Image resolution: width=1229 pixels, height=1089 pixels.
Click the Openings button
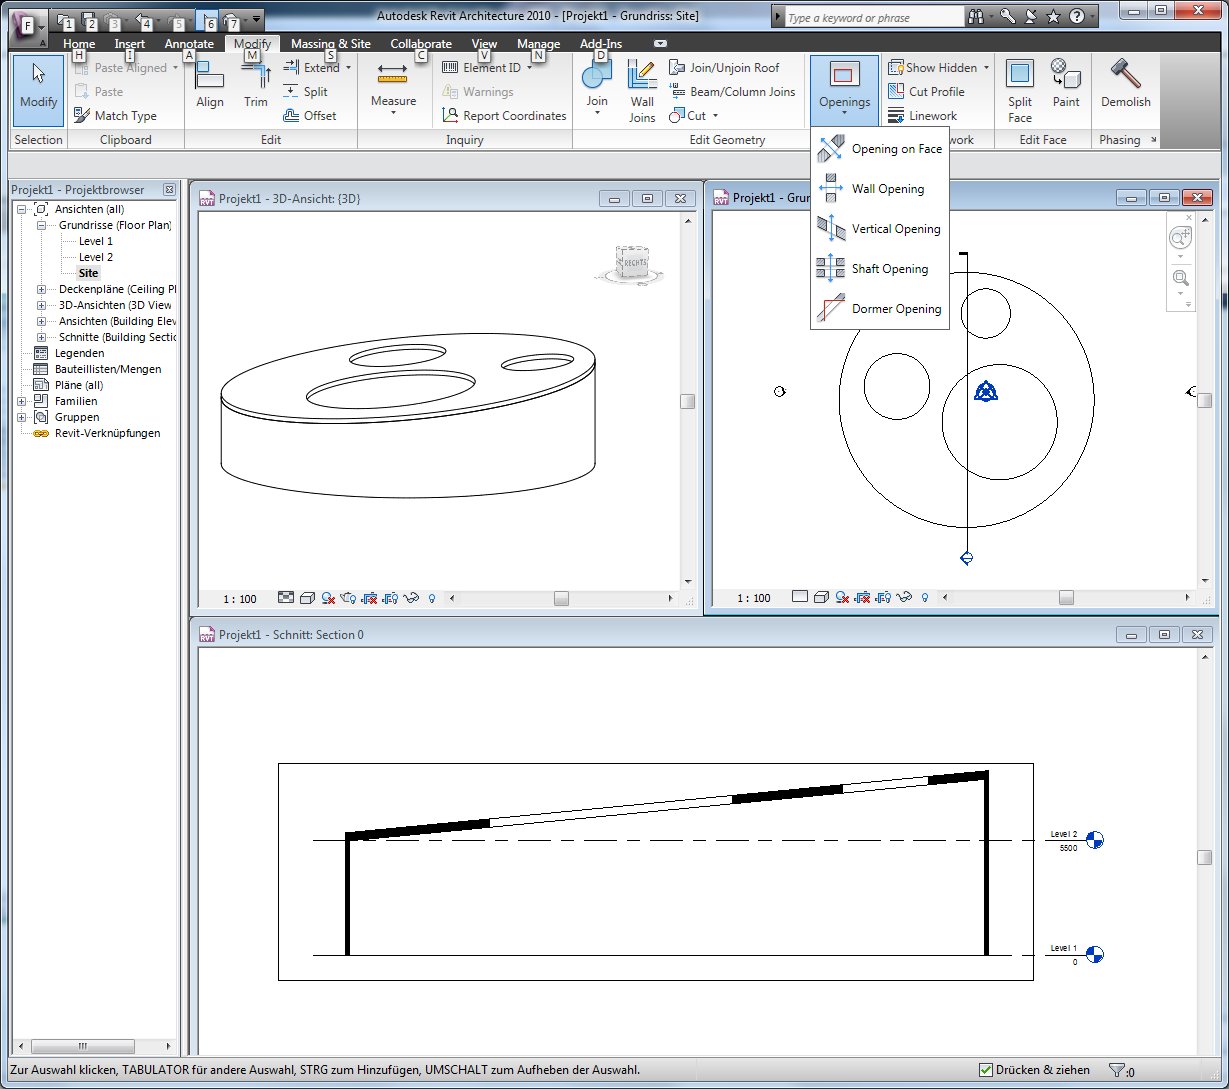[x=844, y=90]
